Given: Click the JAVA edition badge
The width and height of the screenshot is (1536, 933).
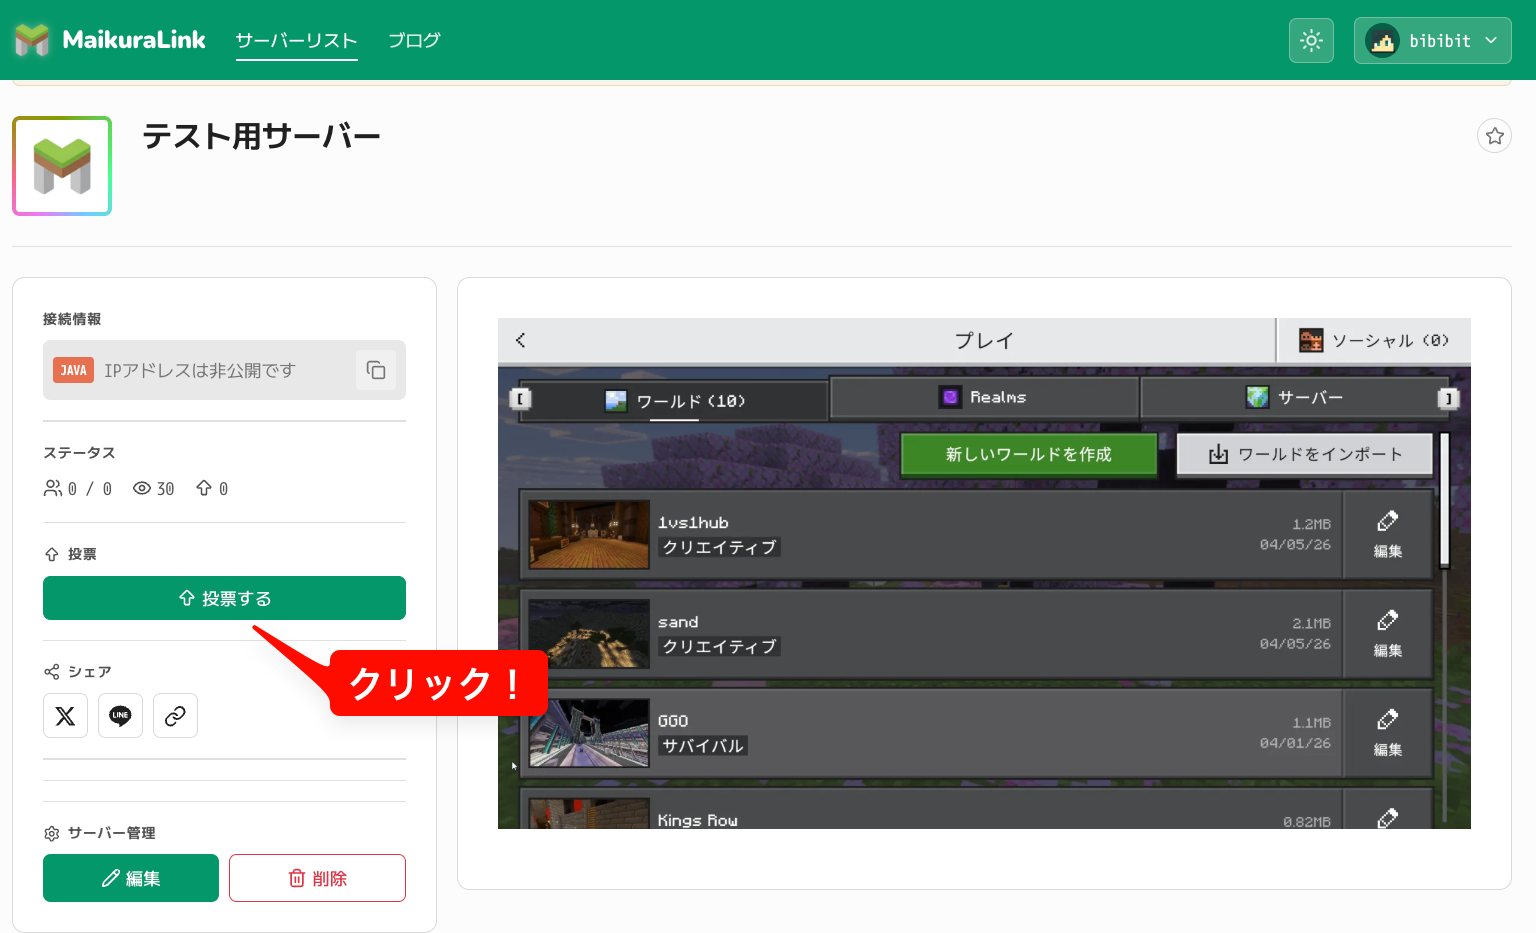Looking at the screenshot, I should point(73,370).
